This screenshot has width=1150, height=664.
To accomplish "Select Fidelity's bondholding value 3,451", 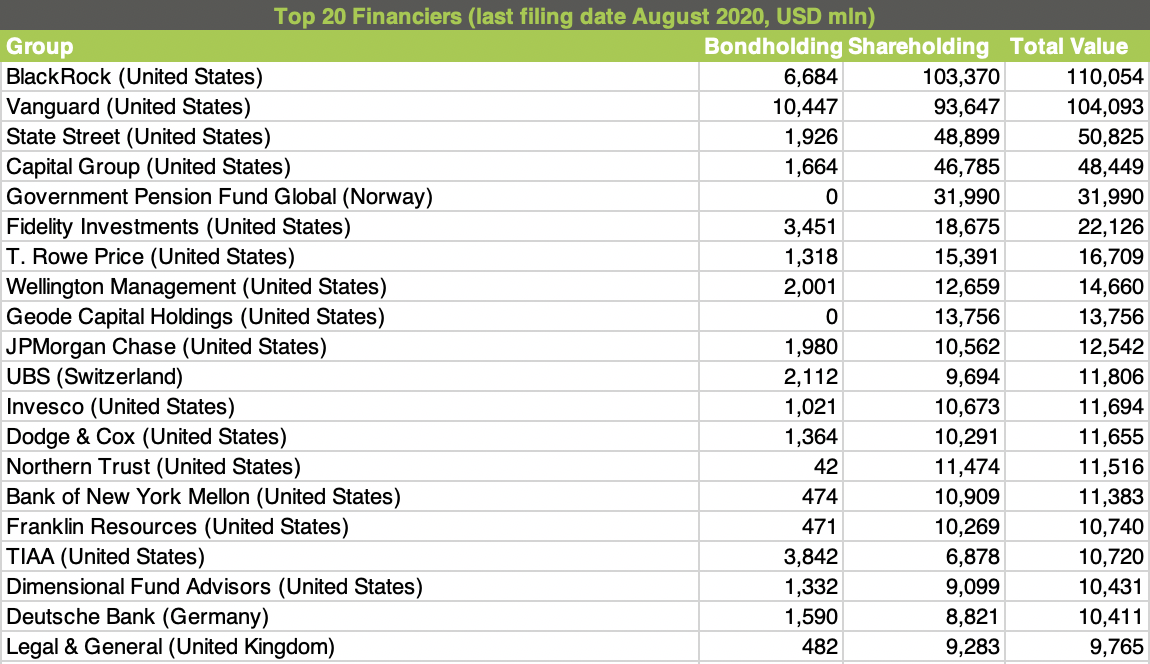I will point(772,227).
